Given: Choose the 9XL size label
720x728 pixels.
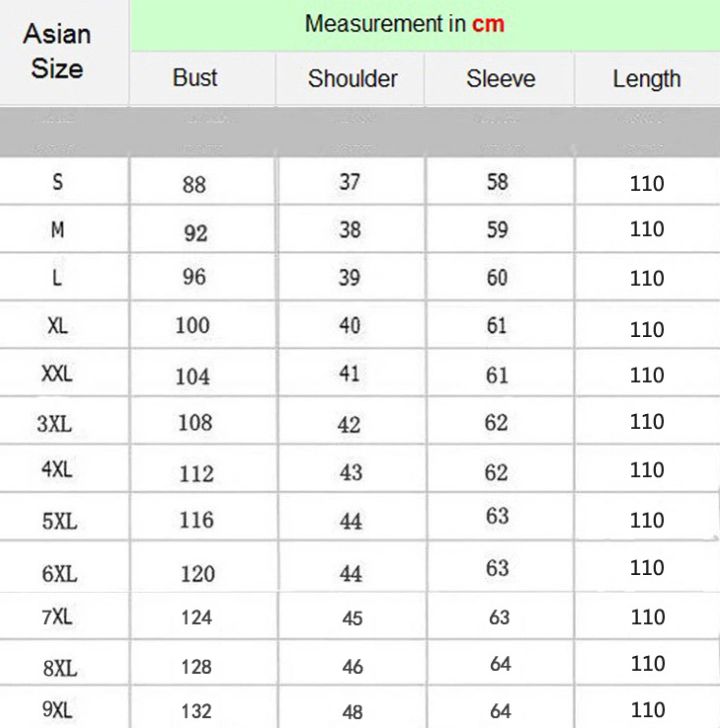Looking at the screenshot, I should pos(57,710).
